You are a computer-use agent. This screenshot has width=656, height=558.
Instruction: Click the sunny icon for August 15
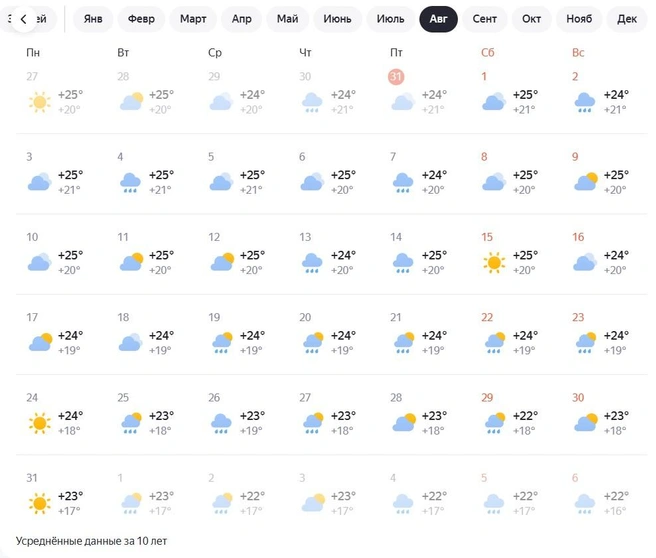(x=494, y=263)
